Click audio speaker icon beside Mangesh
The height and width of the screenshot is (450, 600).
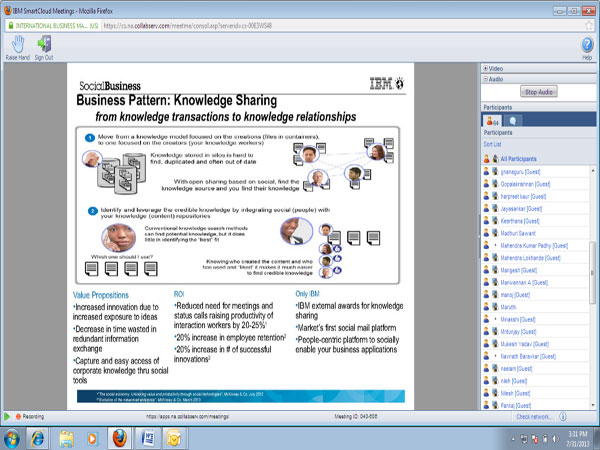[x=495, y=270]
